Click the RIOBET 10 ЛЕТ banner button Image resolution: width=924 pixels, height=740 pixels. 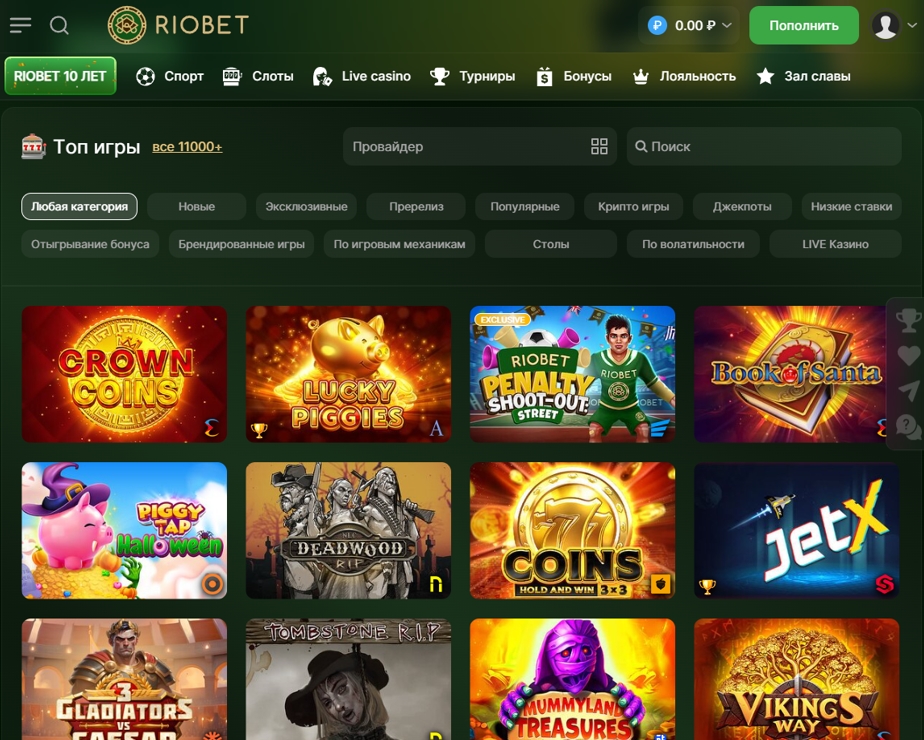[60, 76]
